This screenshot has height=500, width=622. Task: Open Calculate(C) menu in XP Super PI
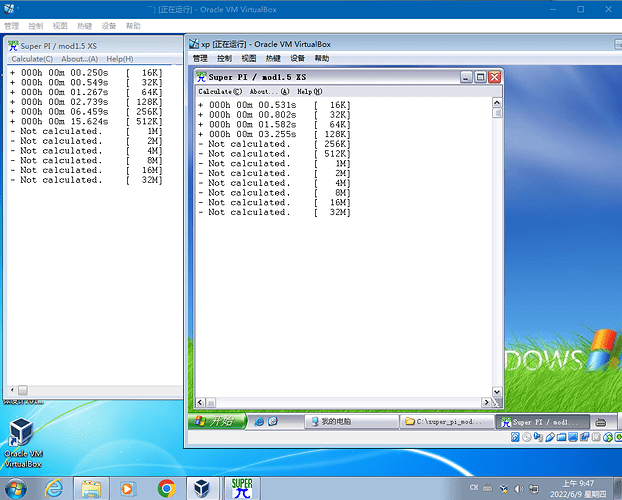(220, 92)
